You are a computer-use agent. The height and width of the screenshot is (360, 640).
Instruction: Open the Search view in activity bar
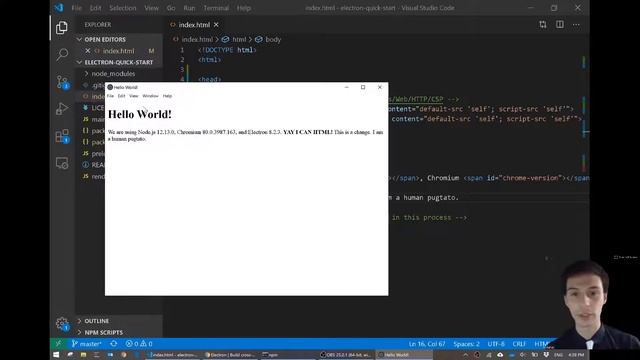(62, 54)
